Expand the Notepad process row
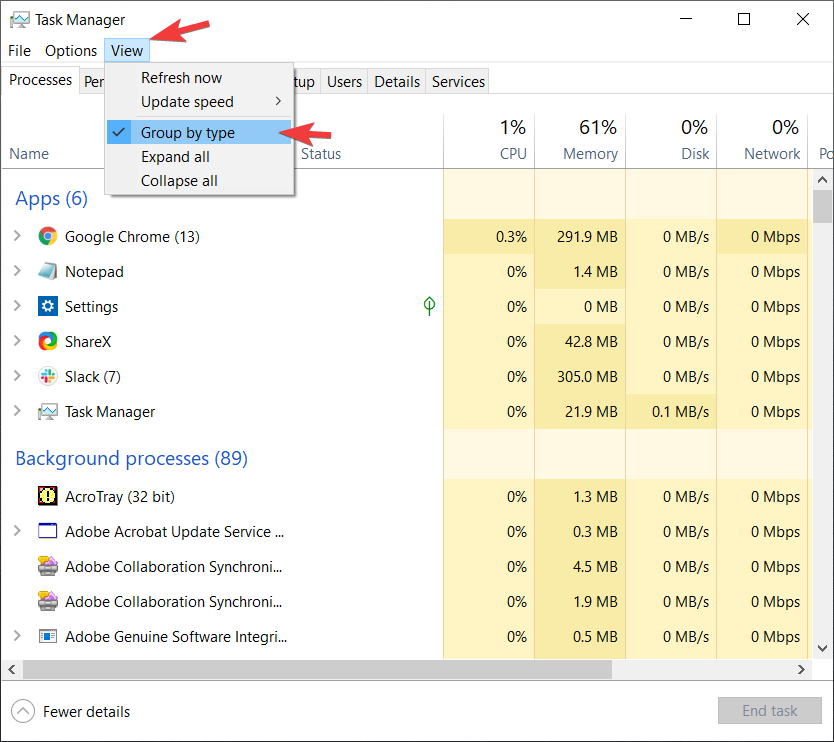 pos(17,271)
